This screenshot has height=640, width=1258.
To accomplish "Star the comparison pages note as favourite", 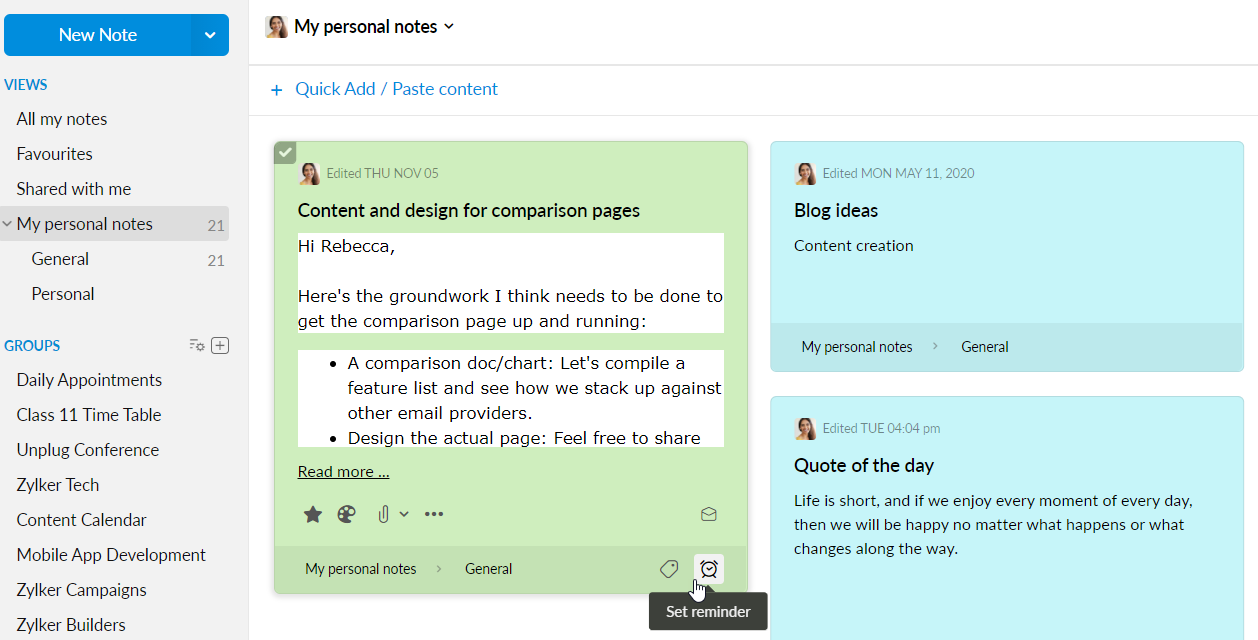I will (x=312, y=513).
